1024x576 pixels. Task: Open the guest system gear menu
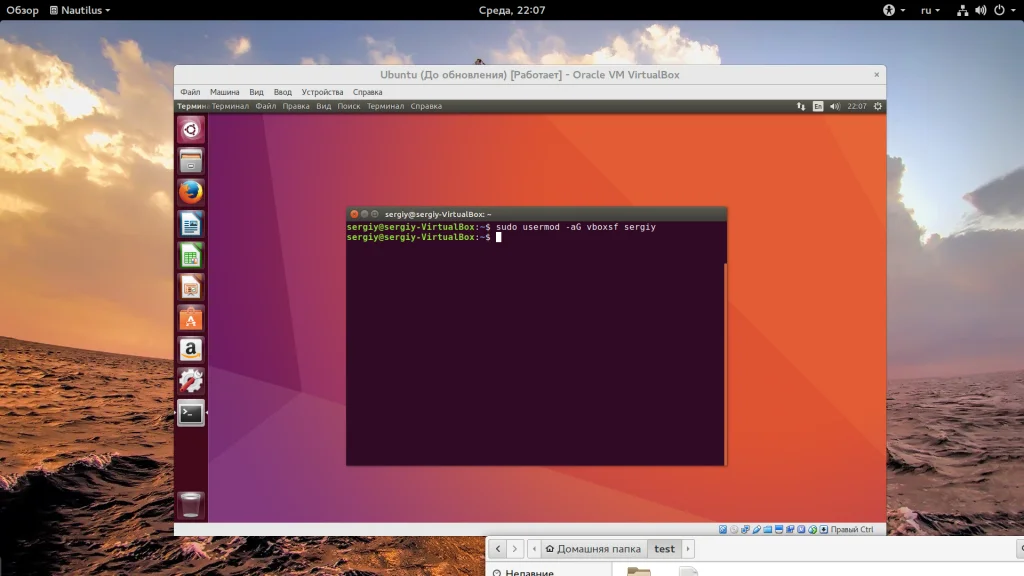coord(878,106)
